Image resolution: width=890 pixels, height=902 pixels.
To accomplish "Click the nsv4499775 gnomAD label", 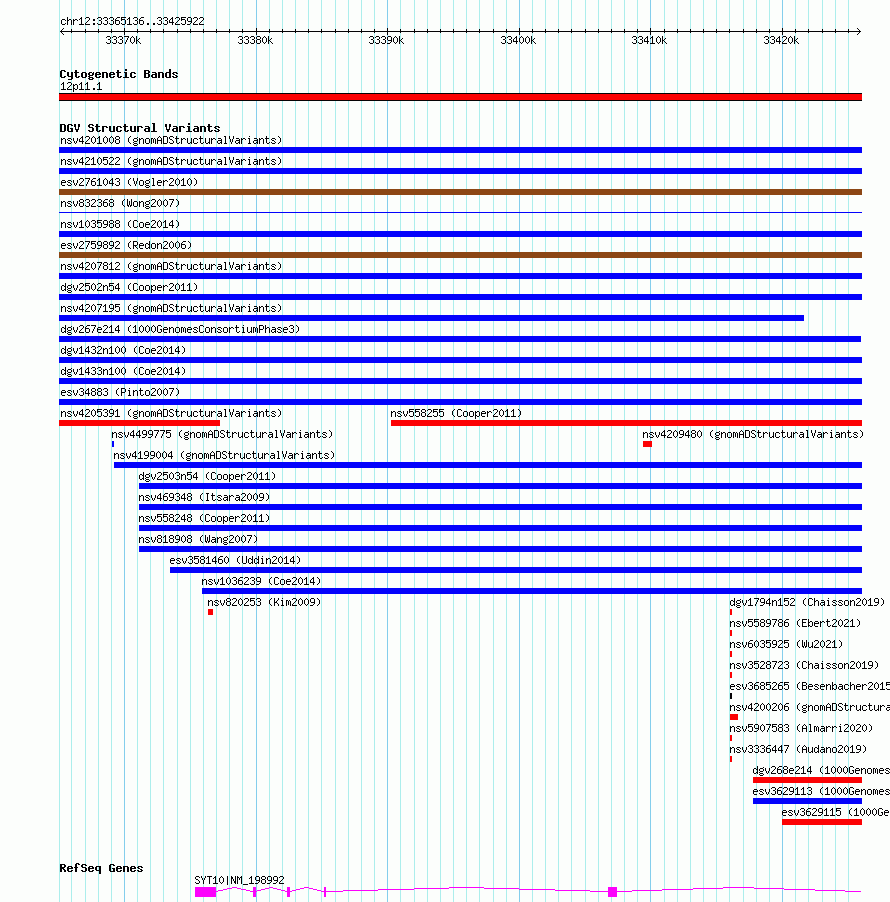I will [222, 434].
